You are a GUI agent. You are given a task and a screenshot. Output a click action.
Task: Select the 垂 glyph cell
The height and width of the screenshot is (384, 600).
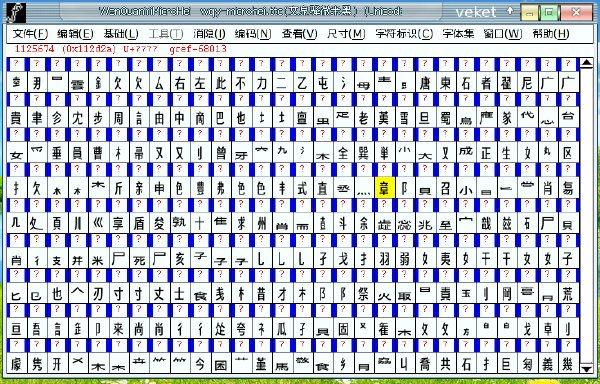[57, 153]
